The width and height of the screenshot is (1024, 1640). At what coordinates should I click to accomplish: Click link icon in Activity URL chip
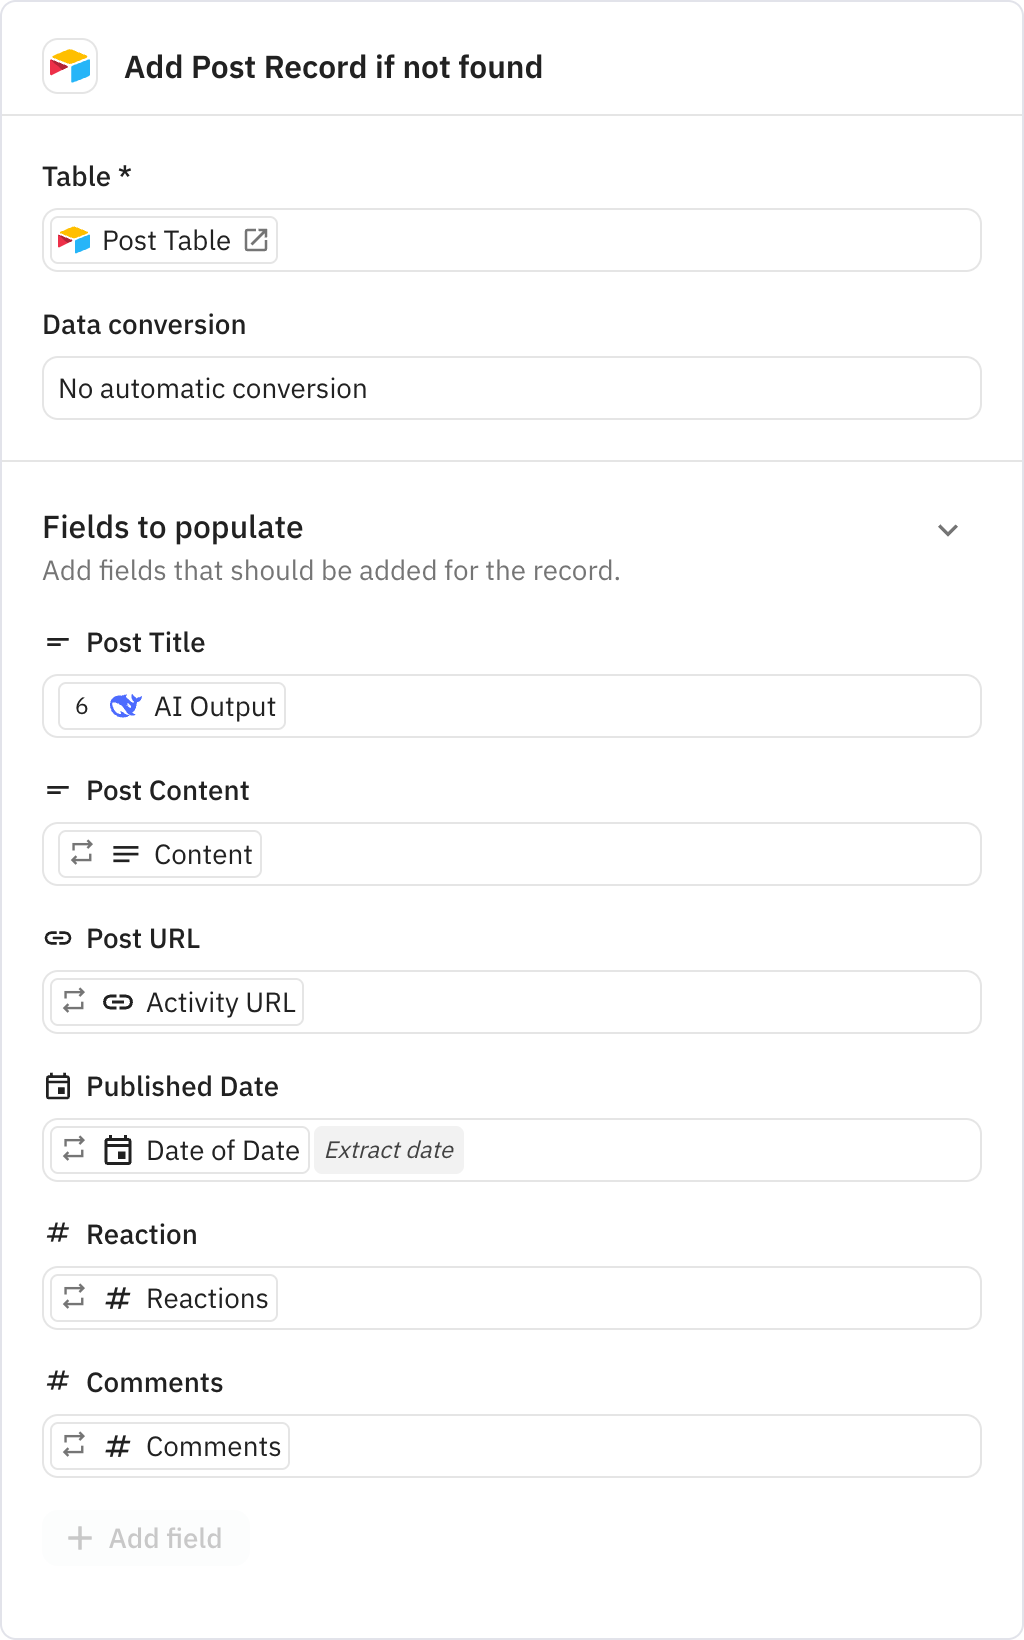118,1002
